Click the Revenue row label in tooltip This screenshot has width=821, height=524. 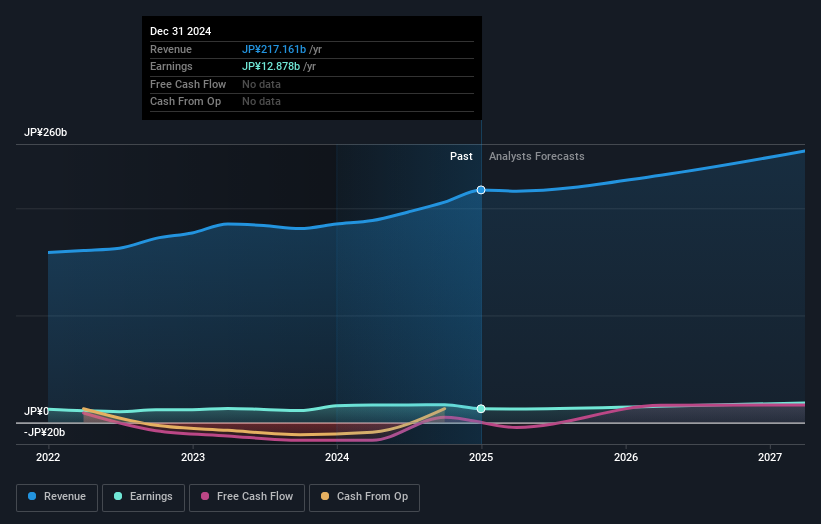pyautogui.click(x=171, y=49)
